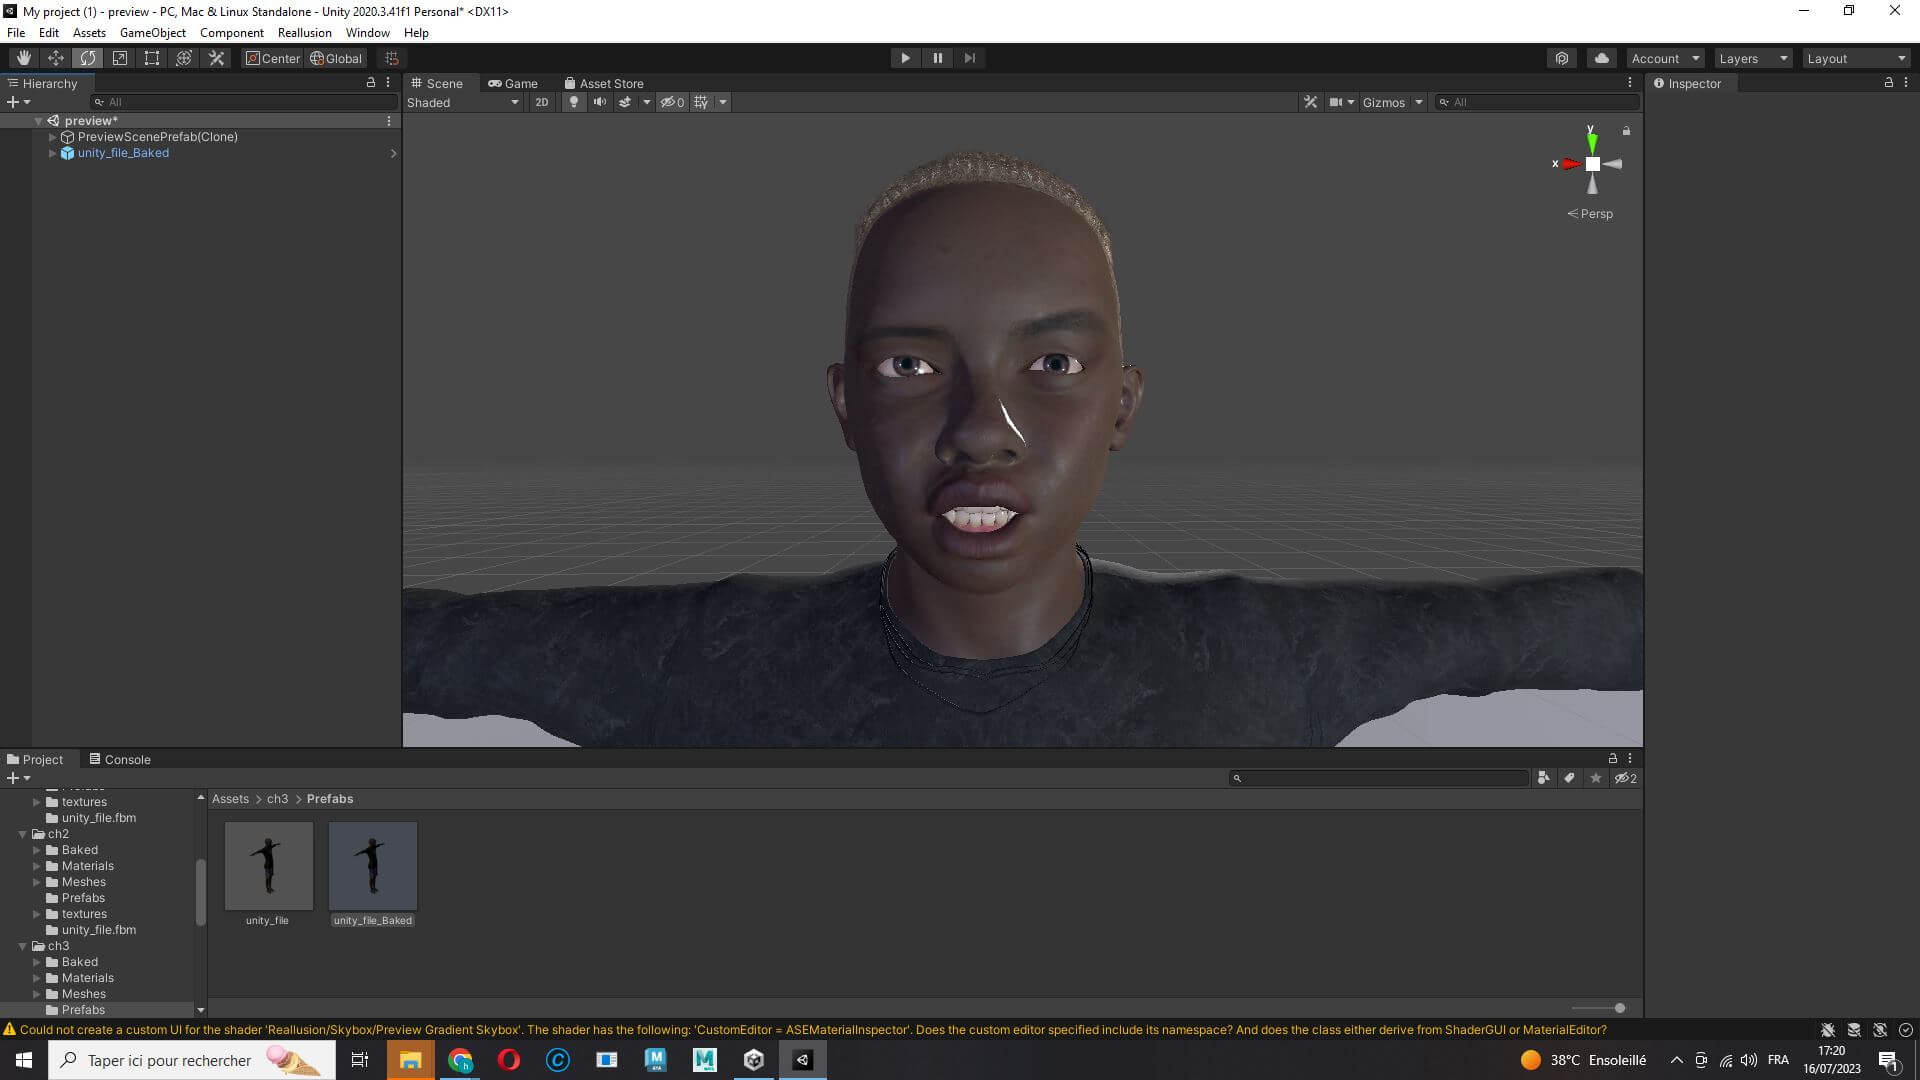This screenshot has height=1080, width=1920.
Task: Toggle scene audio mute
Action: pyautogui.click(x=599, y=102)
